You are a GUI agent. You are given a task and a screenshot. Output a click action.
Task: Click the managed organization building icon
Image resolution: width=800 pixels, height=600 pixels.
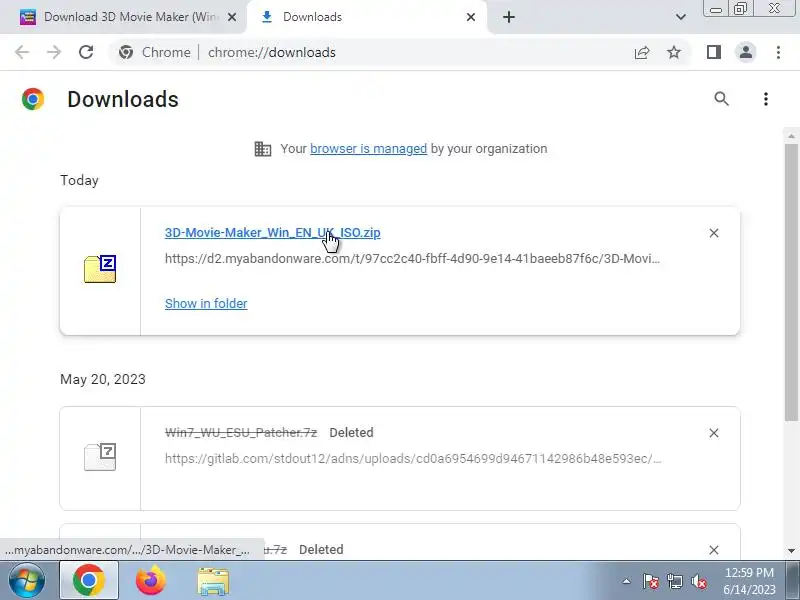click(263, 149)
